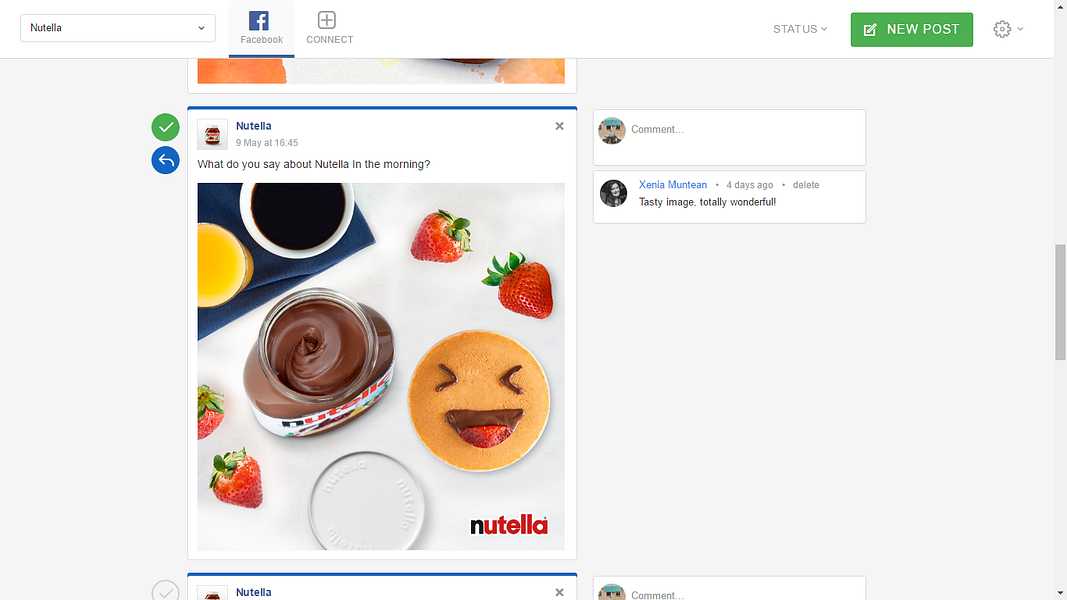1067x600 pixels.
Task: Open the Nutella breakfast image
Action: [x=381, y=366]
